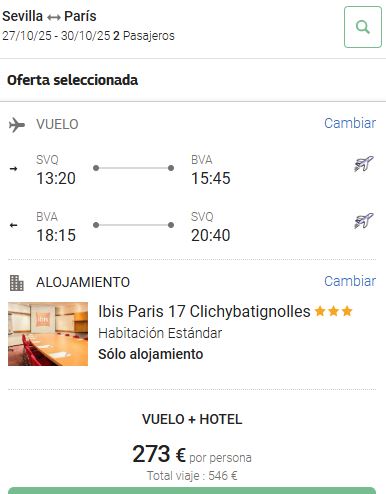This screenshot has height=494, width=386.
Task: Open the Ibis hotel photo thumbnail
Action: tap(48, 334)
